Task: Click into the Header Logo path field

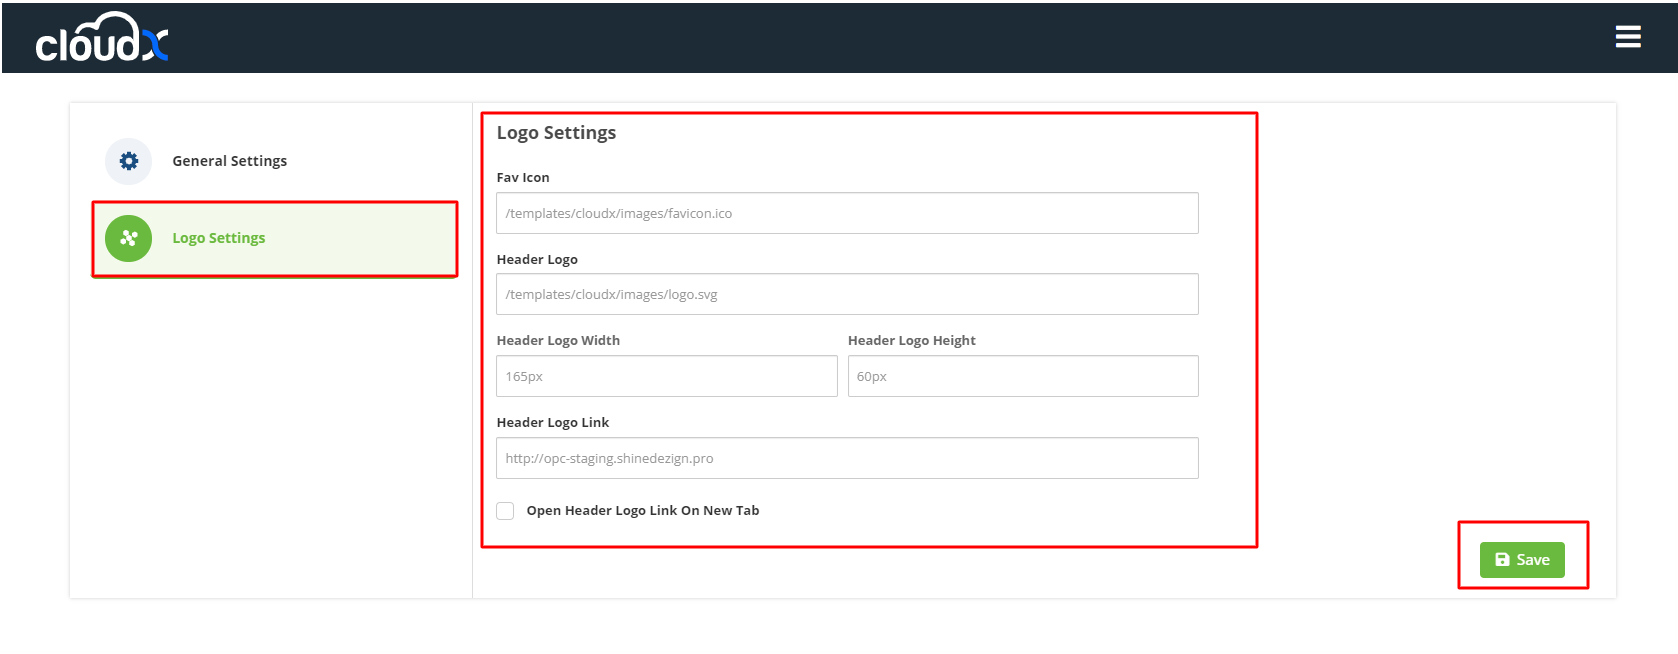Action: [x=846, y=295]
